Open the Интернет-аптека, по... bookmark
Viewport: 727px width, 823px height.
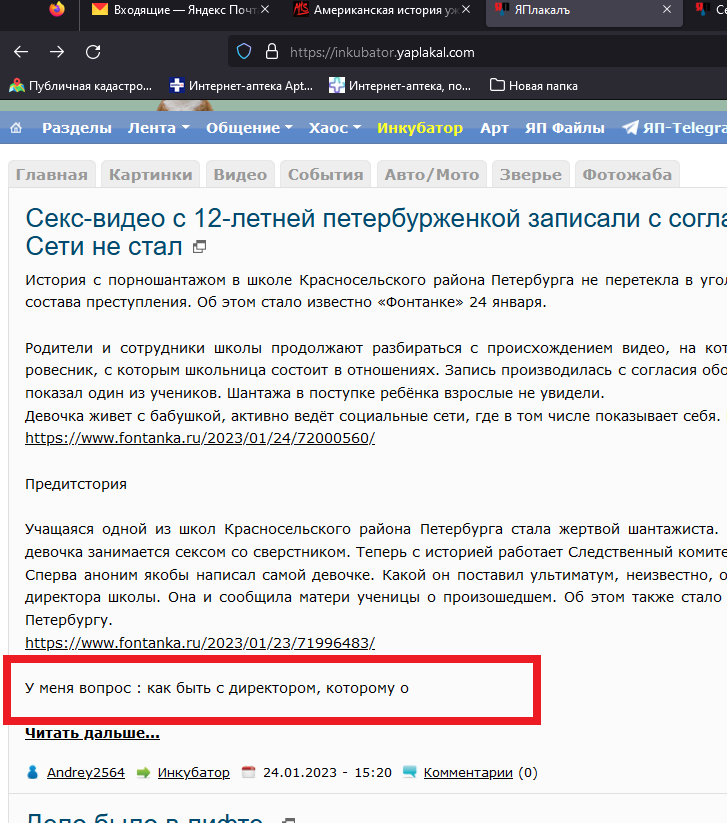coord(400,86)
